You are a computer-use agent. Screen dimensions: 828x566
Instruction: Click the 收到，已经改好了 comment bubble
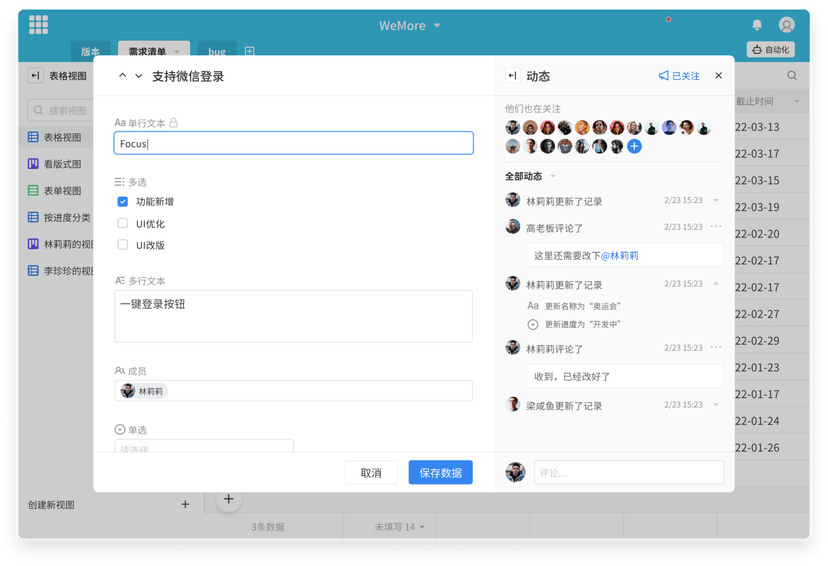pos(625,376)
